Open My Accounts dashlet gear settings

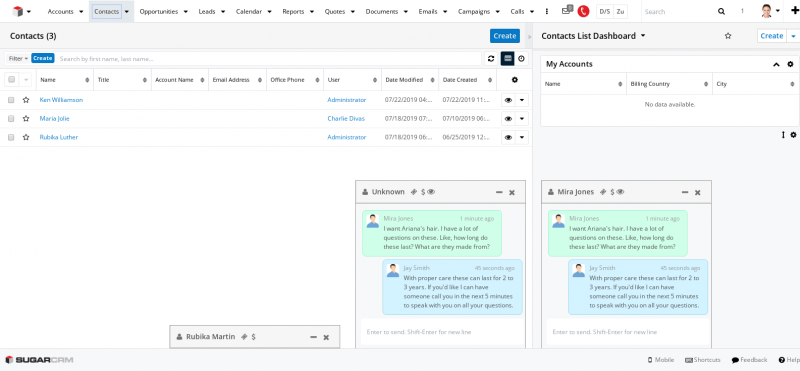[x=790, y=64]
